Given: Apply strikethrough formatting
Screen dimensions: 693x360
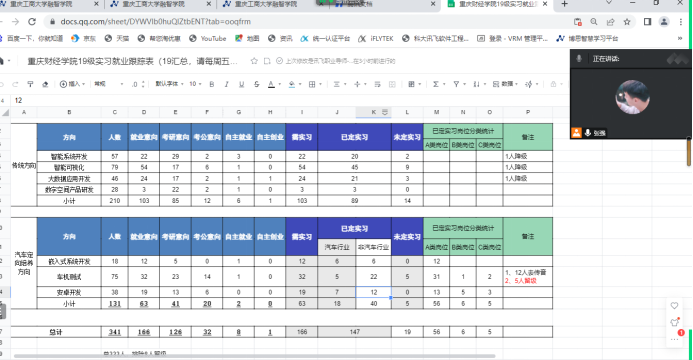Looking at the screenshot, I should (x=256, y=84).
